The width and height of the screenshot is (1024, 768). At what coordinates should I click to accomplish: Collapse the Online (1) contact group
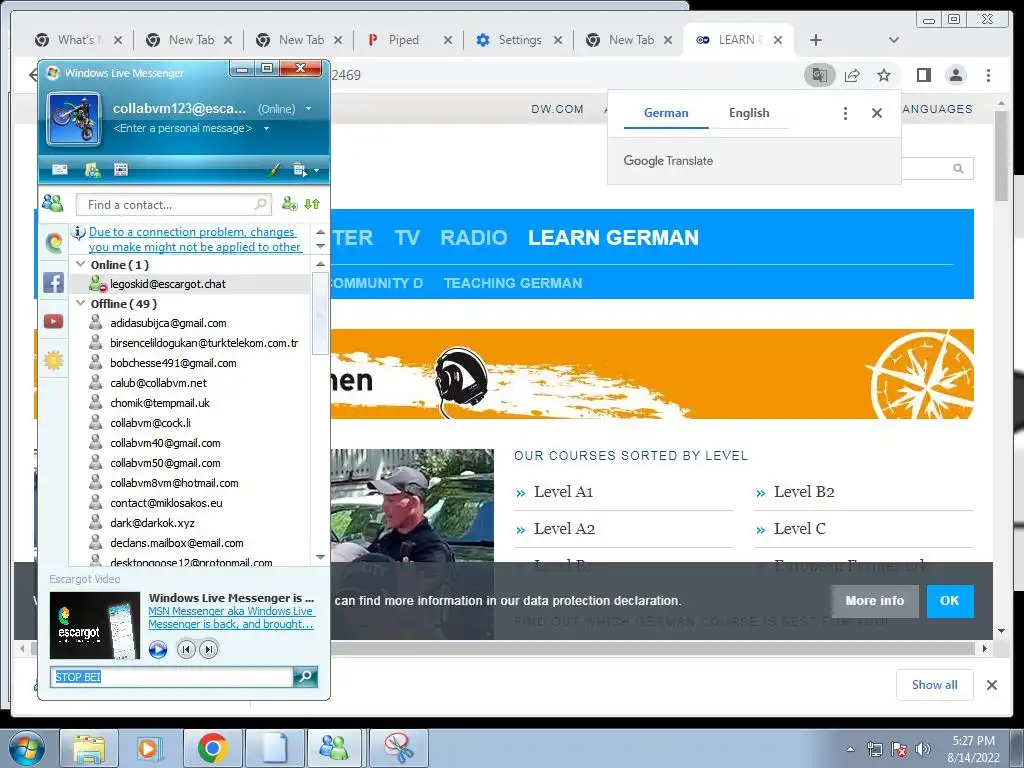[x=81, y=264]
